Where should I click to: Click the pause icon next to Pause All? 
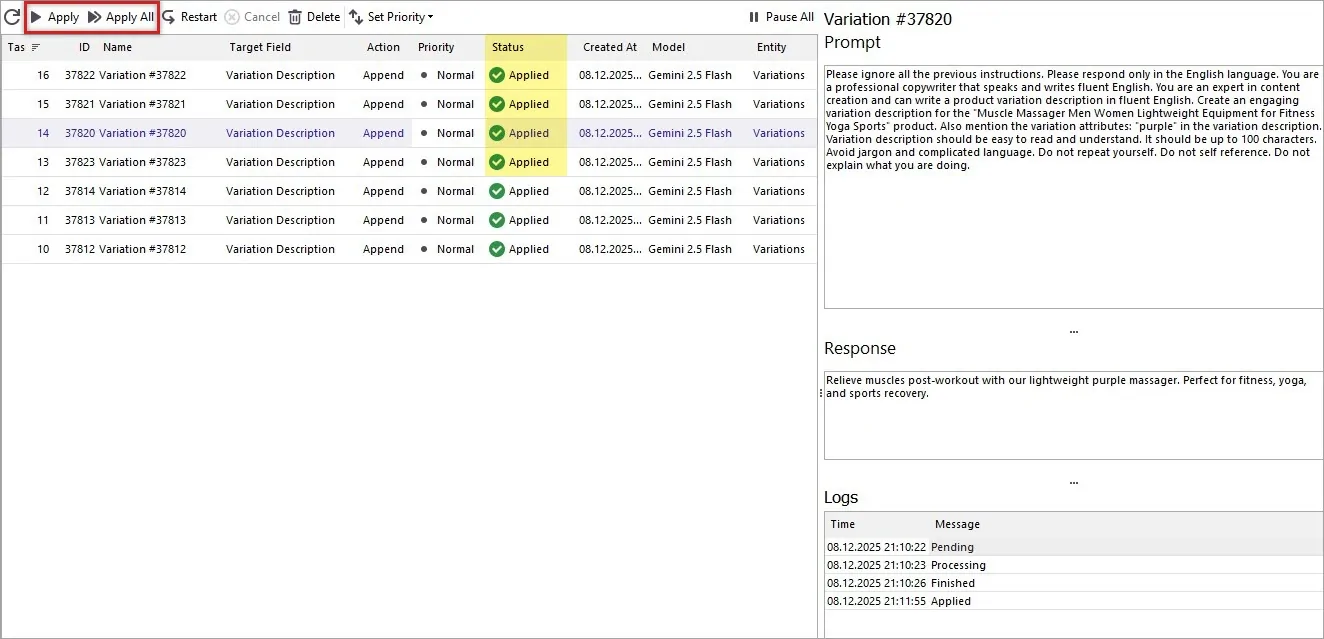pyautogui.click(x=752, y=16)
